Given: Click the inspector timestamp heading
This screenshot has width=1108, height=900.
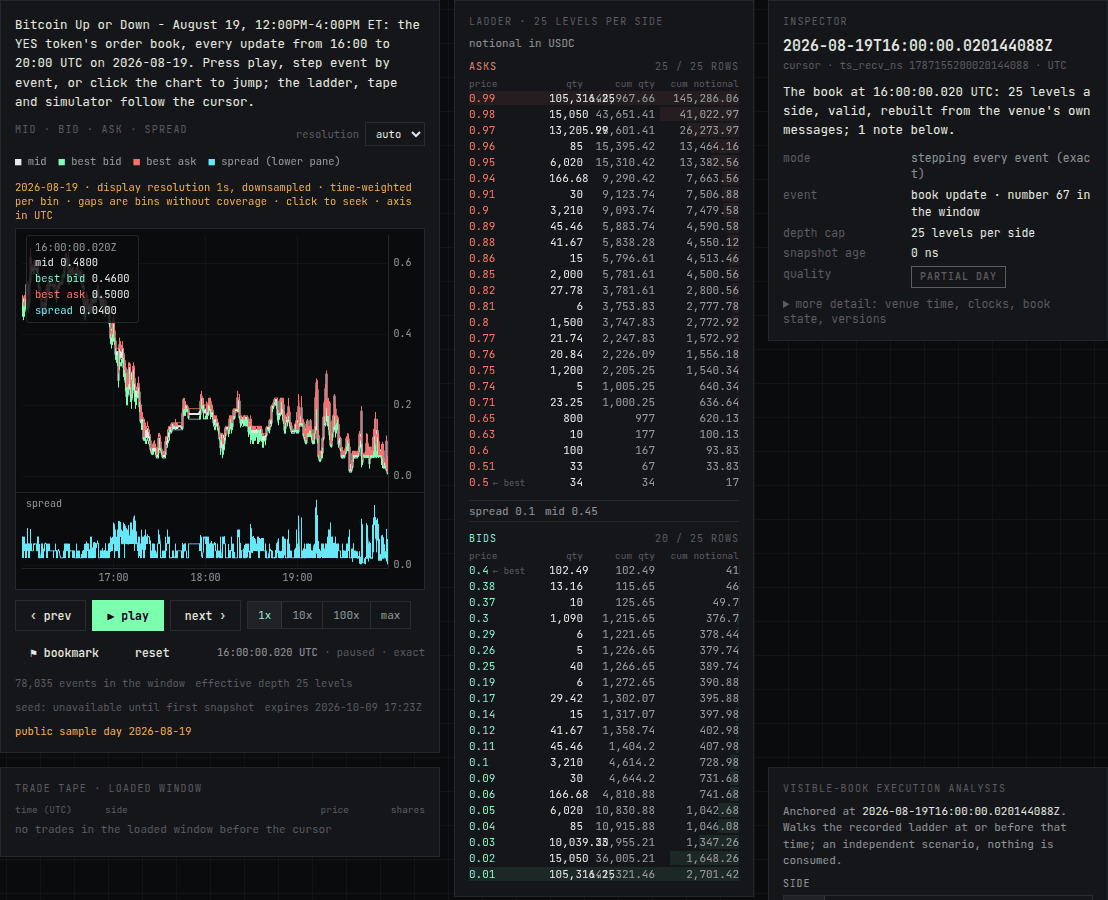Looking at the screenshot, I should 917,46.
